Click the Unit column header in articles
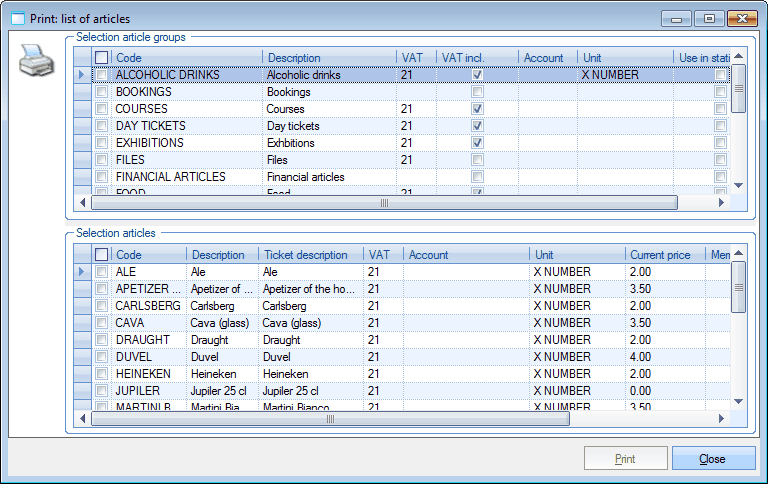 point(576,255)
